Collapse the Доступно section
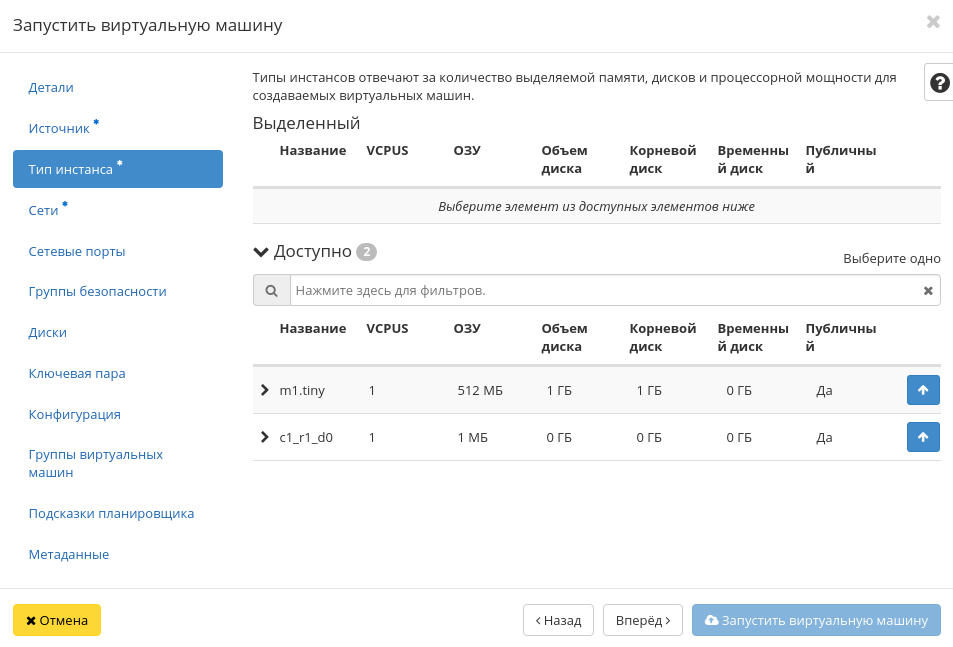953x647 pixels. tap(262, 252)
